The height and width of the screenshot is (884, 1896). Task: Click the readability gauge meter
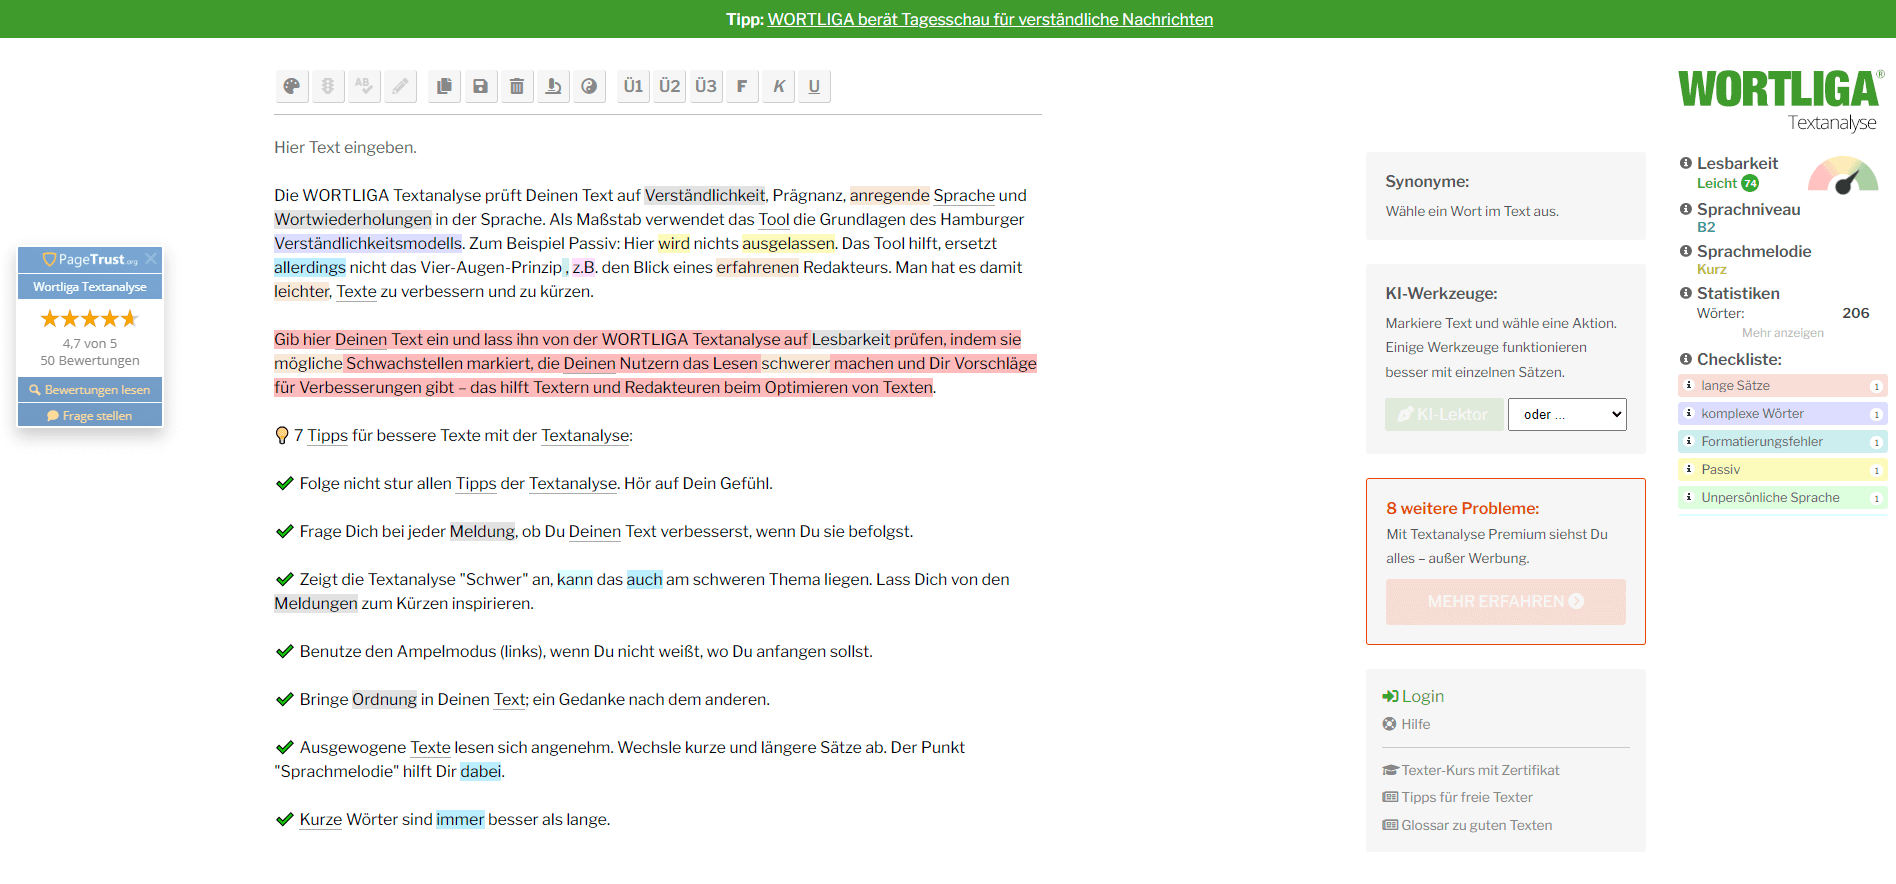[1843, 174]
